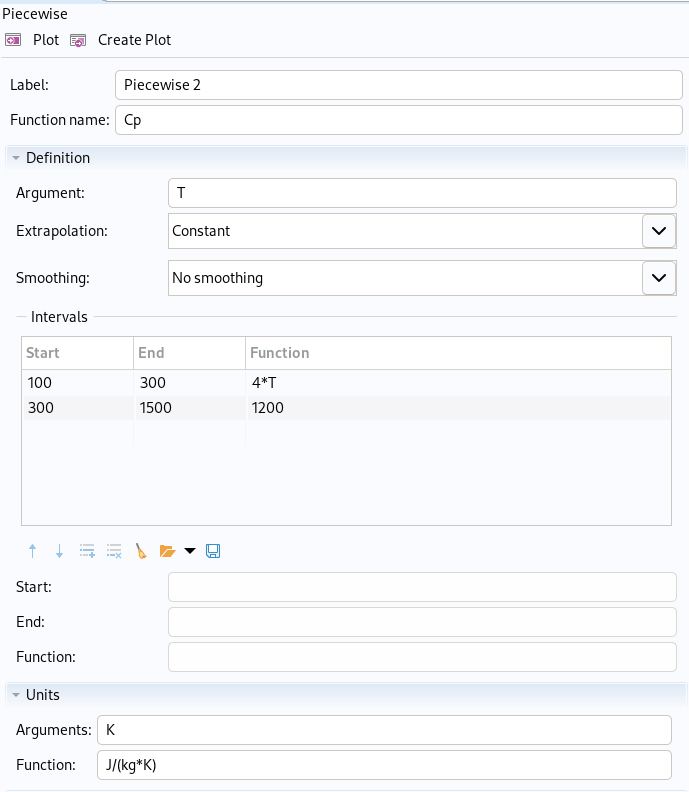Open the load options arrow beside the folder

coord(190,551)
